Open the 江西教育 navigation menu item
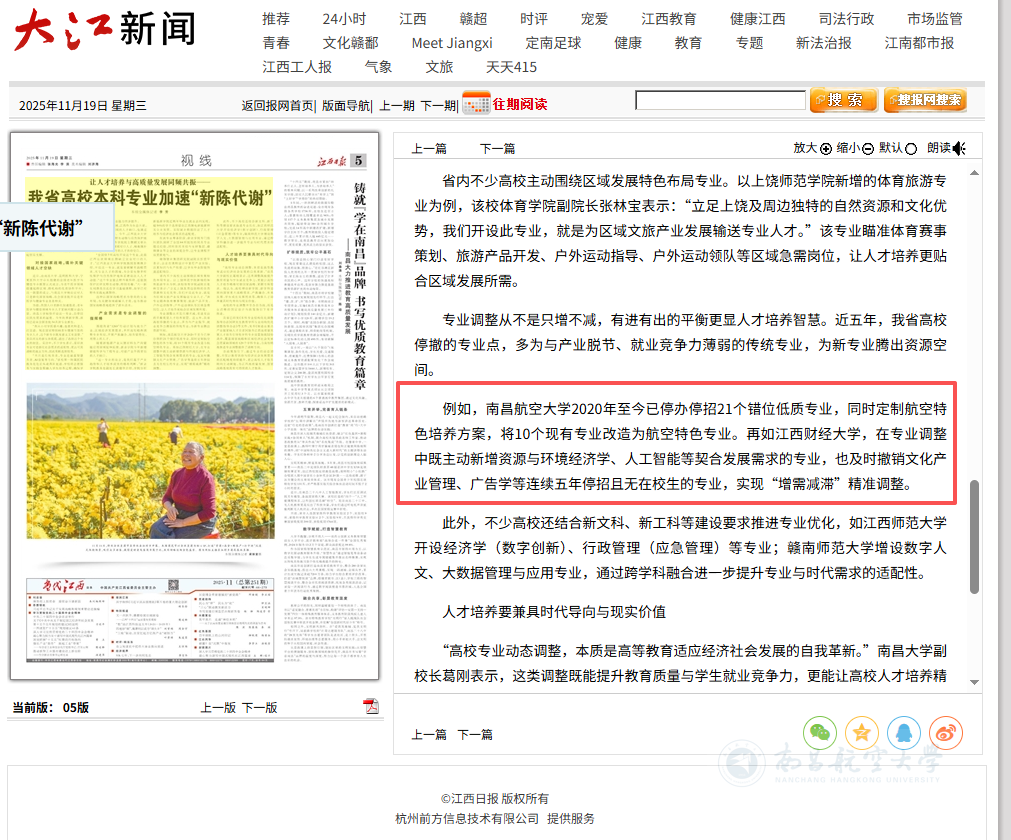This screenshot has height=840, width=1011. [x=669, y=19]
